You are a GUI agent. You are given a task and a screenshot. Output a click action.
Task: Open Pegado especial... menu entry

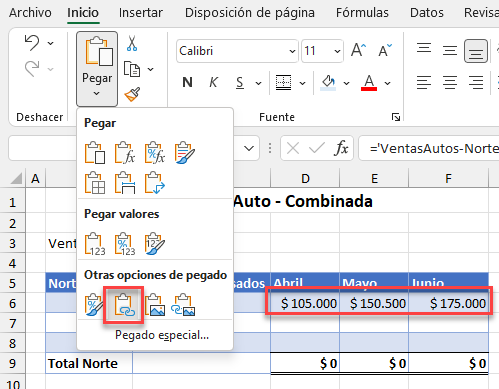point(162,335)
